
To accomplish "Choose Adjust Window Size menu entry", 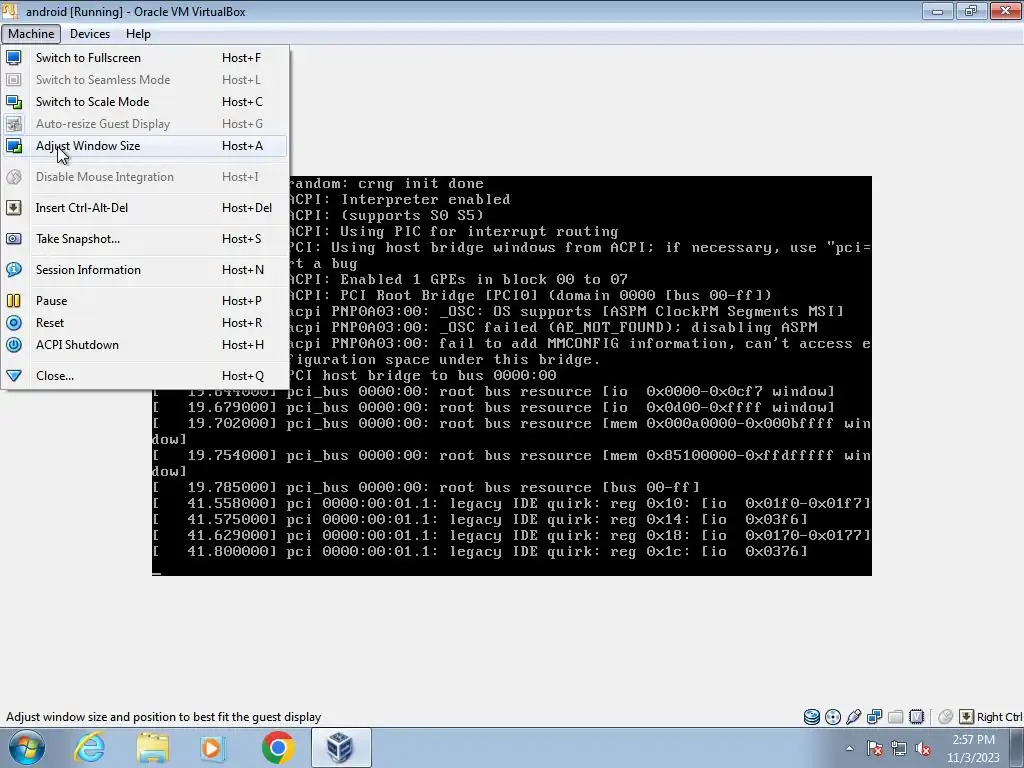I will pyautogui.click(x=145, y=146).
